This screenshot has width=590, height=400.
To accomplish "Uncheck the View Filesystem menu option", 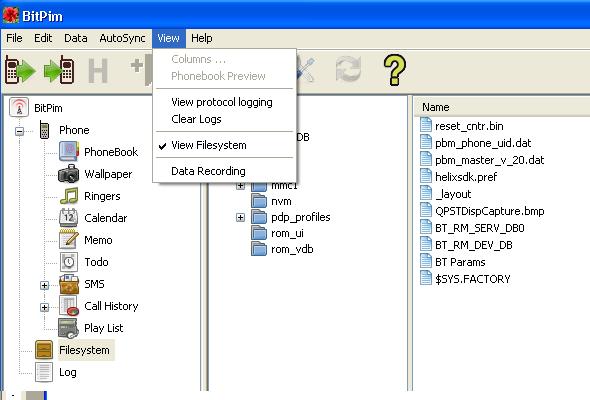I will pyautogui.click(x=225, y=145).
